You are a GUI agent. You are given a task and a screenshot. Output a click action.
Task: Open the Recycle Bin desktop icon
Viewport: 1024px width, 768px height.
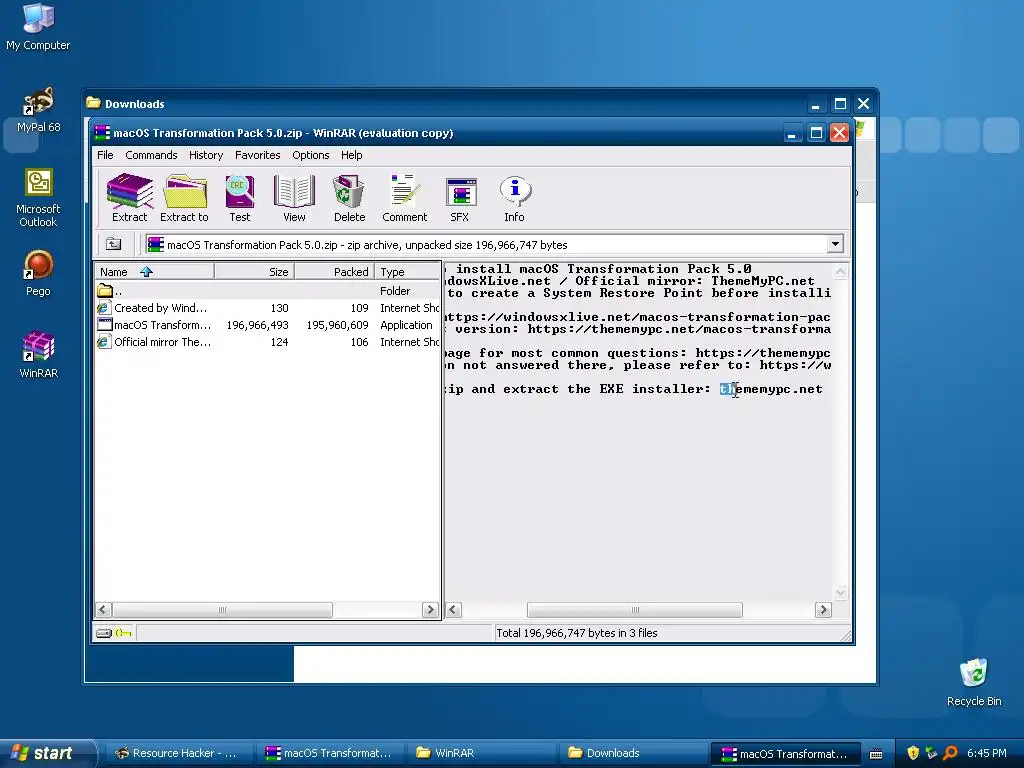(x=974, y=682)
